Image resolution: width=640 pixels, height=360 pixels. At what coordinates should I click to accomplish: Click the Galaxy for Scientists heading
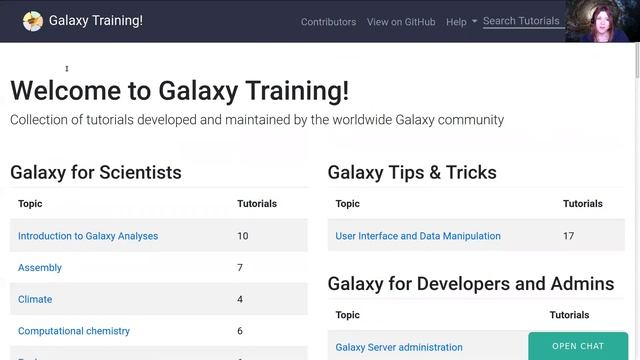(x=96, y=172)
